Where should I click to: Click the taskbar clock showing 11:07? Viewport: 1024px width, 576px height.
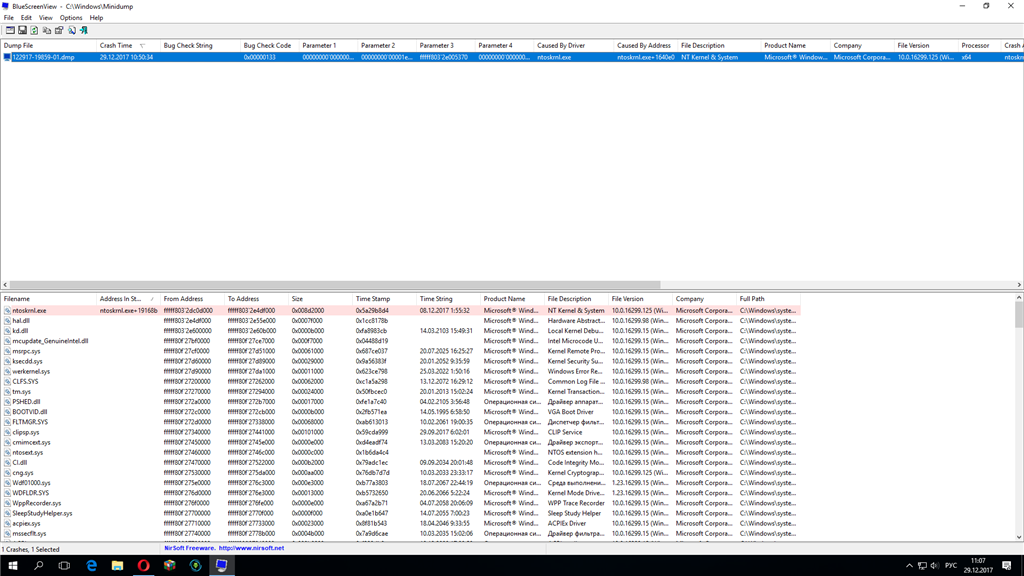pos(978,566)
